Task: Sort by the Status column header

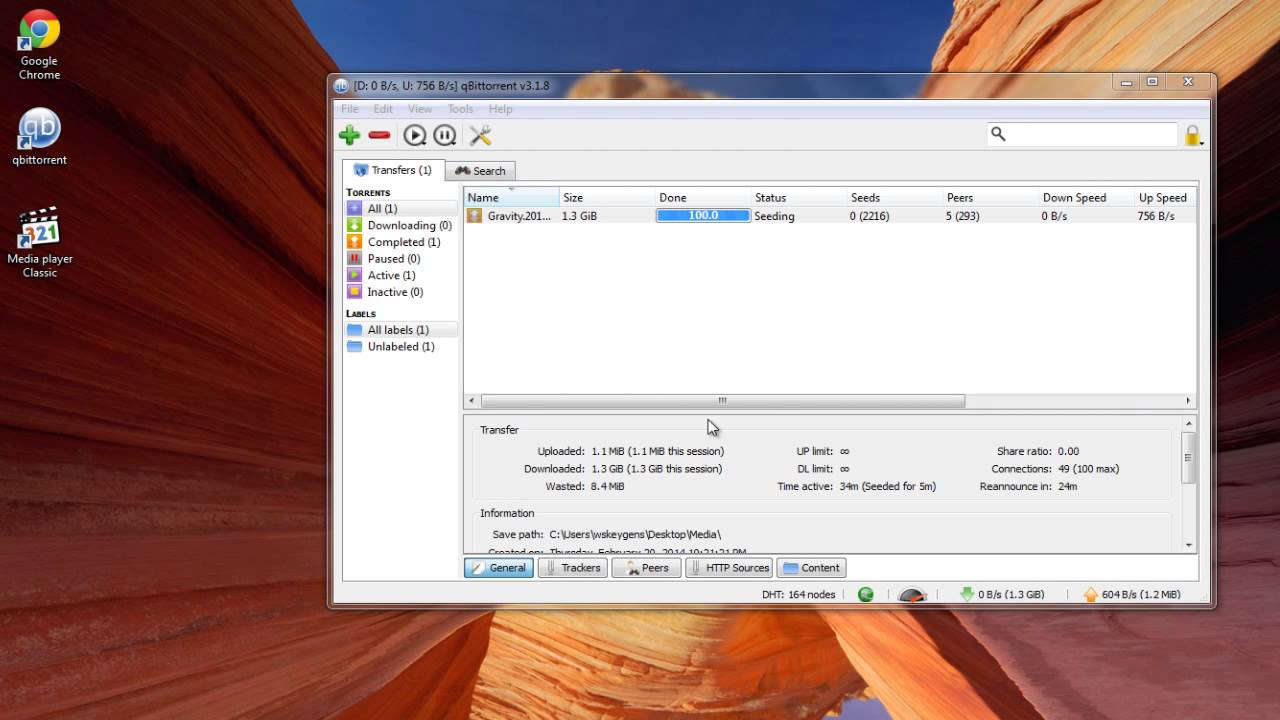Action: click(x=799, y=197)
